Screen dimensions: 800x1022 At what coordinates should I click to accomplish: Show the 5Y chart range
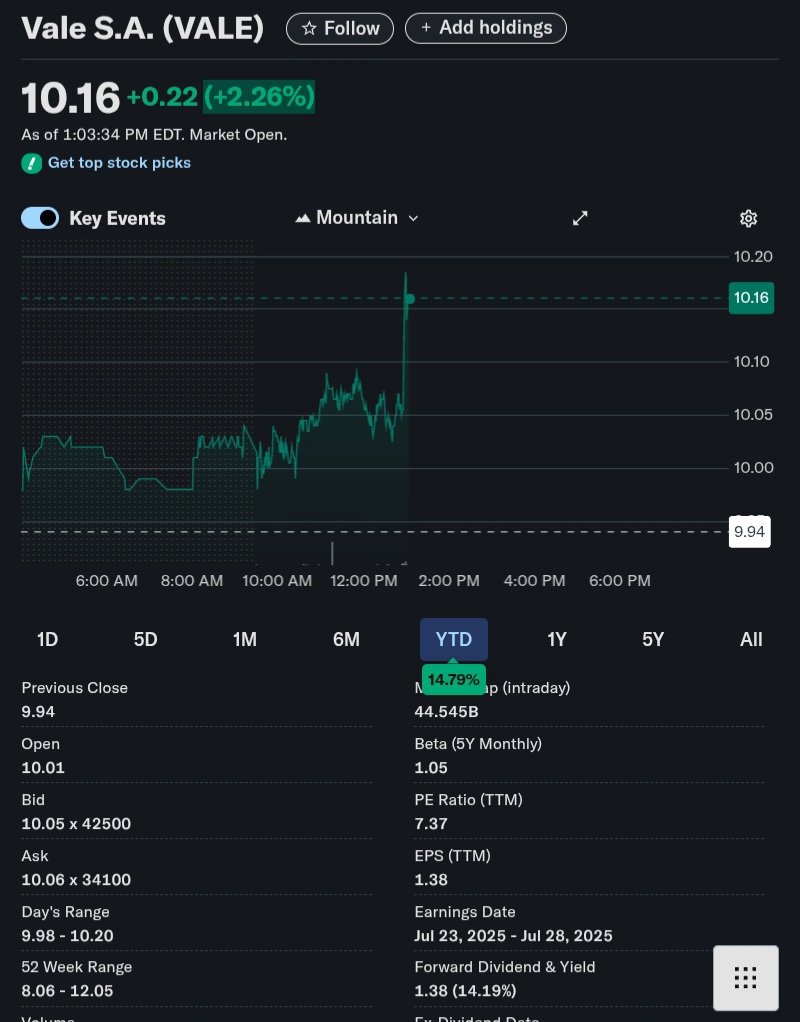653,639
